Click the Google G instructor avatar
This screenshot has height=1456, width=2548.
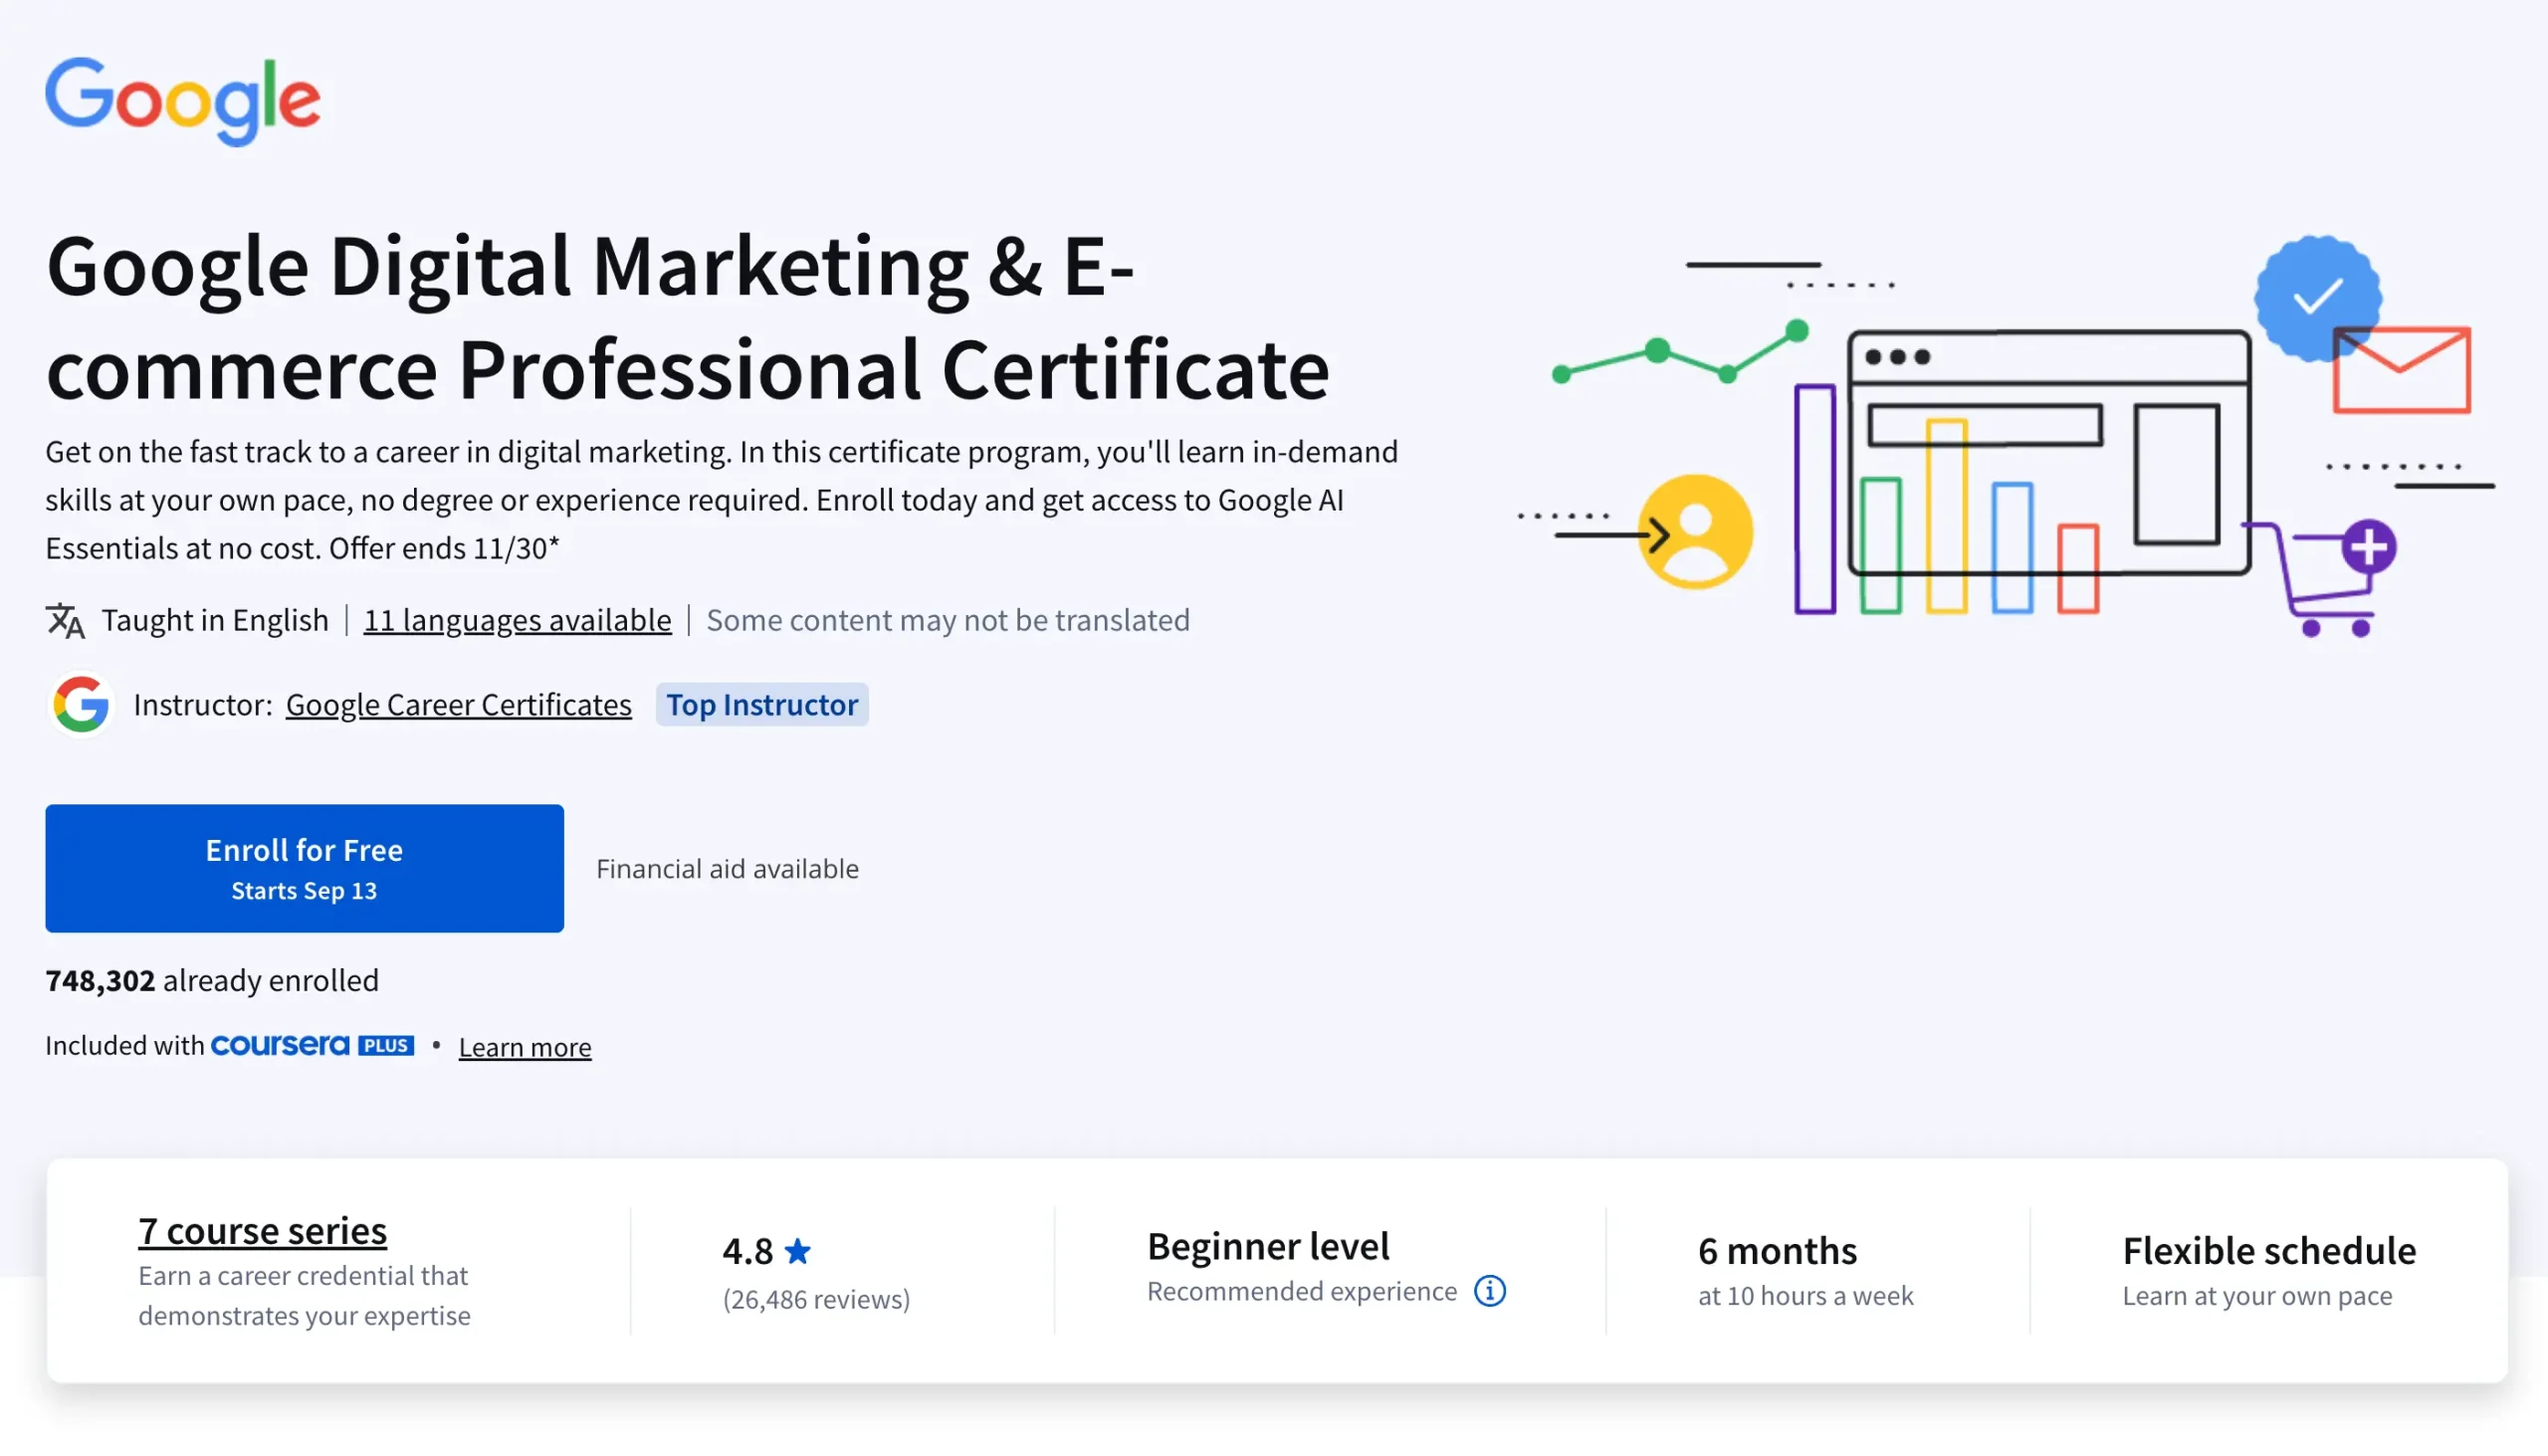coord(81,704)
